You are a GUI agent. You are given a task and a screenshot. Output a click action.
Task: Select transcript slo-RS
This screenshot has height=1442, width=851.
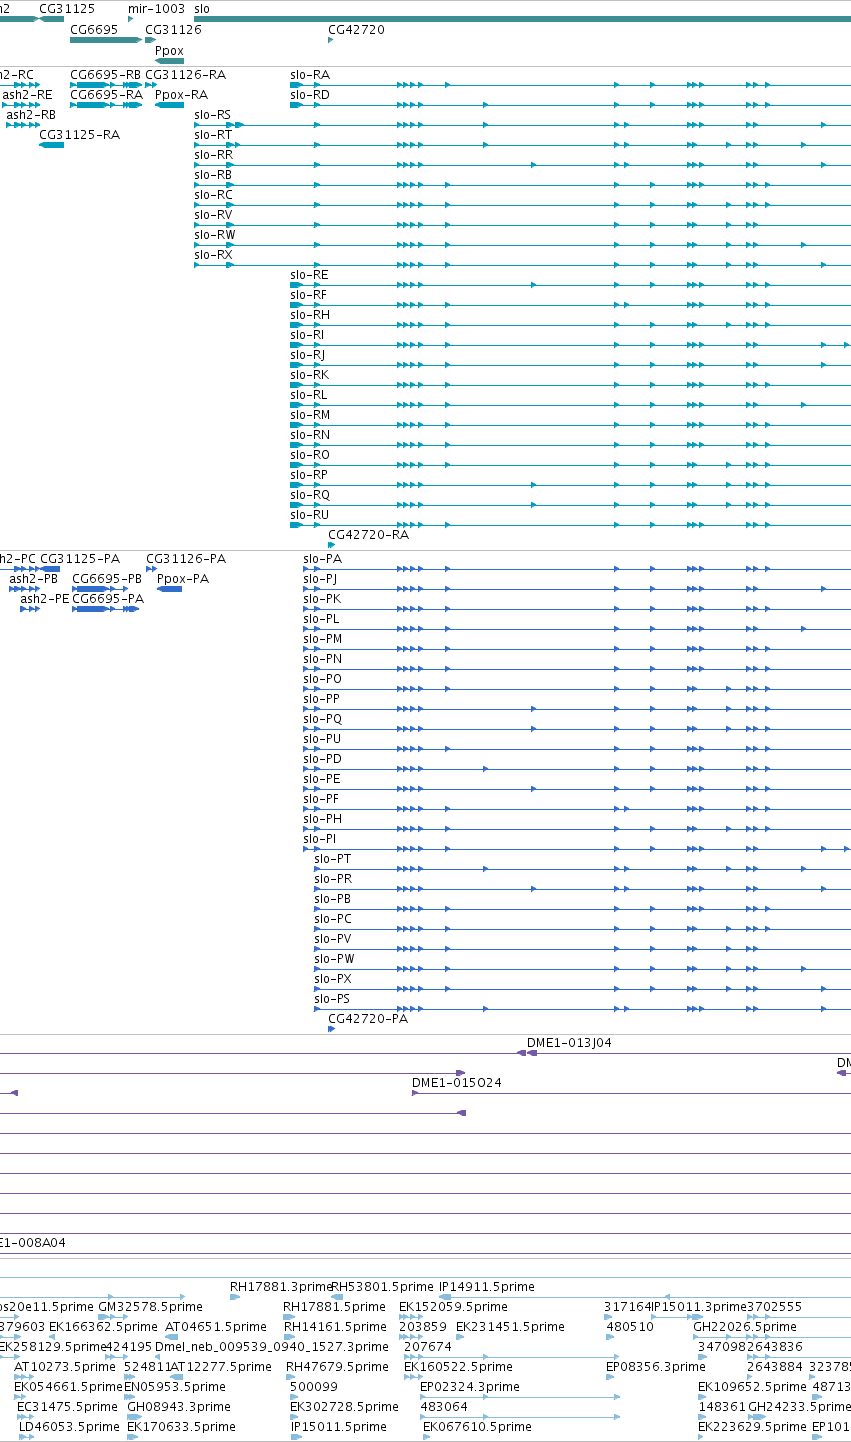[213, 115]
